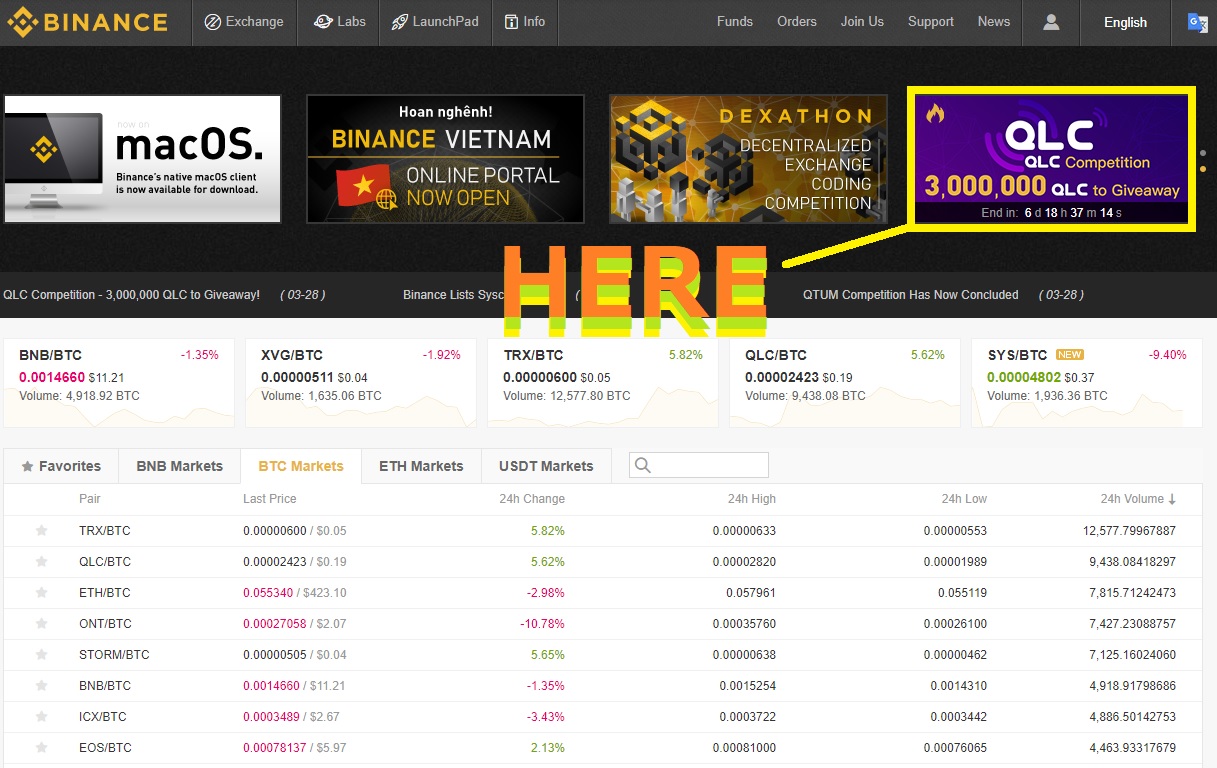Click the Join Us link
Screen dimensions: 1217x768
[x=862, y=21]
